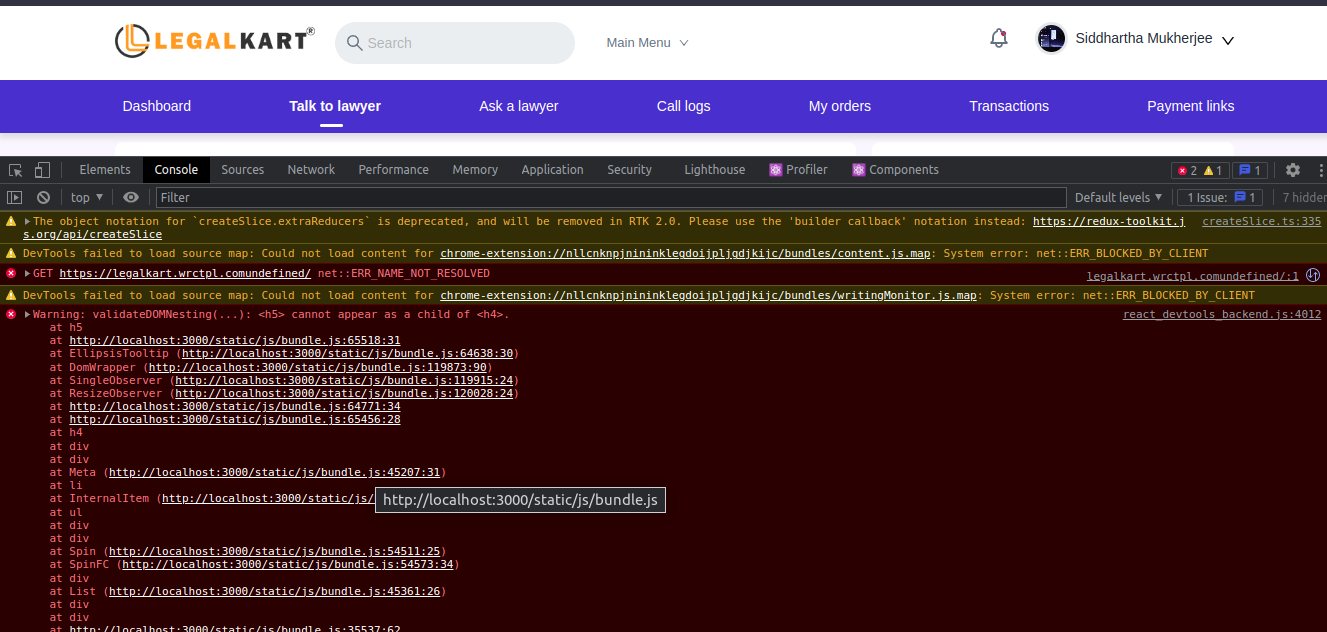Click the messages count badge in DevTools

(1249, 170)
